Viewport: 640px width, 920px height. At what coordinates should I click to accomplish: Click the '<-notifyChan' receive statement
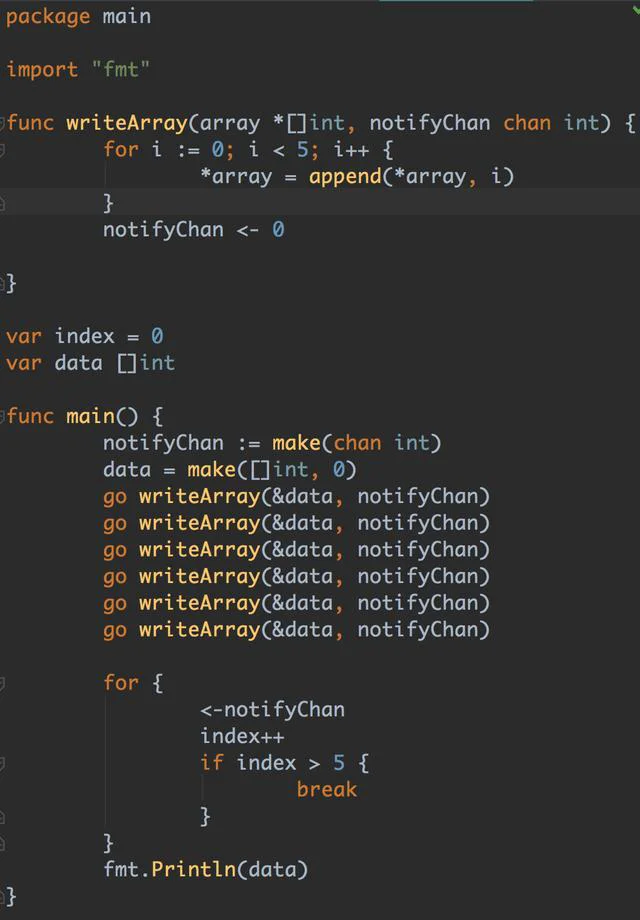tap(272, 710)
